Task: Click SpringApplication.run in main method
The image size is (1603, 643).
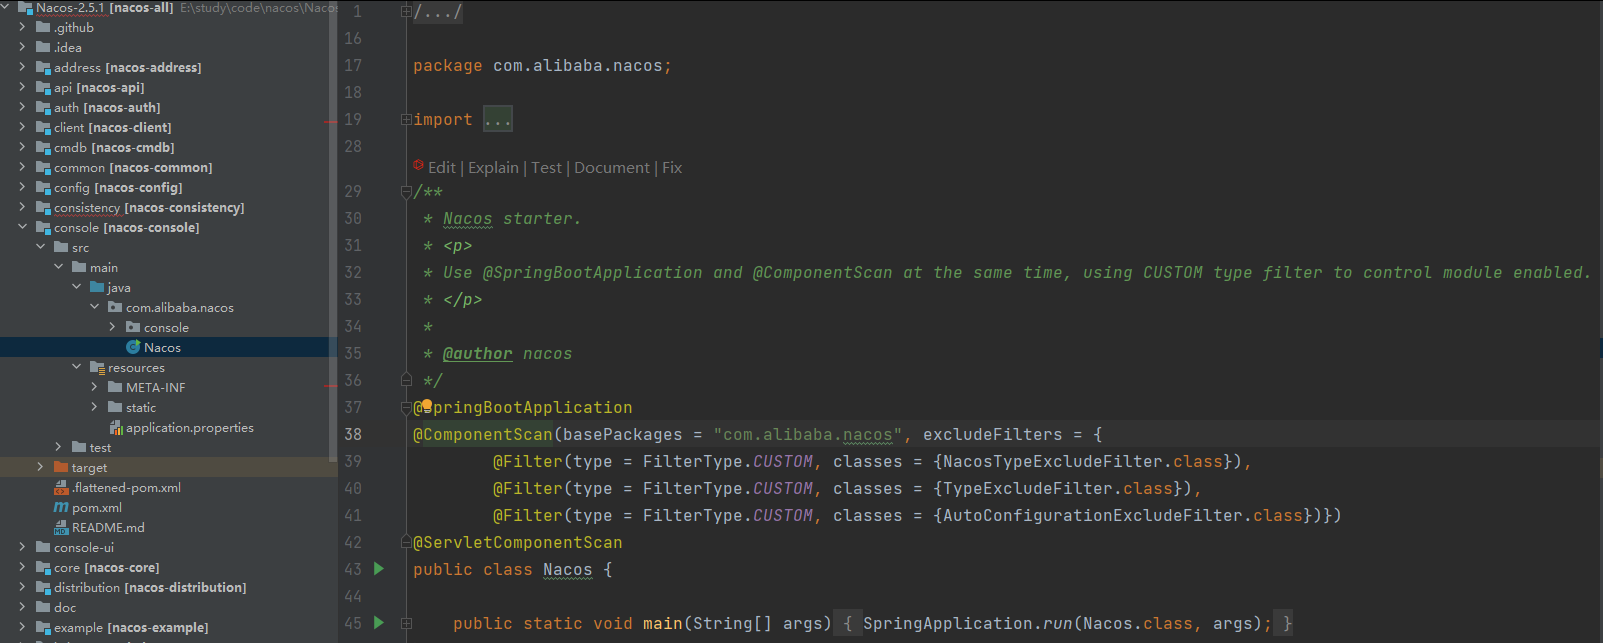Action: 968,623
